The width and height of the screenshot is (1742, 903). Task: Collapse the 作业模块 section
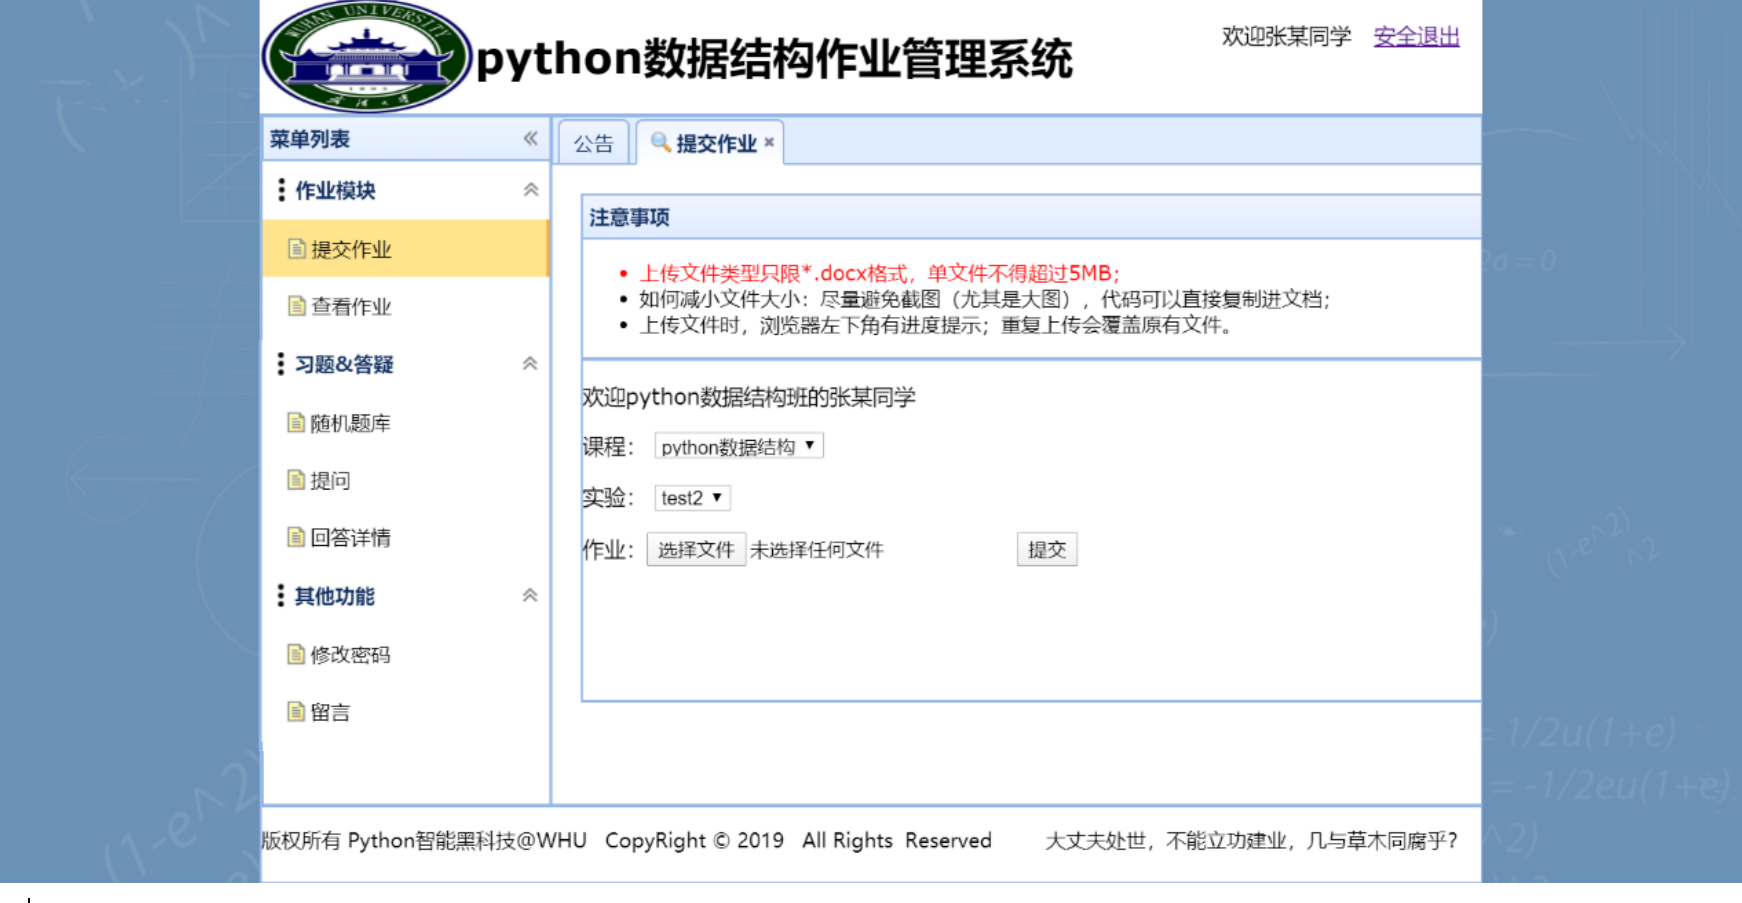pyautogui.click(x=531, y=190)
